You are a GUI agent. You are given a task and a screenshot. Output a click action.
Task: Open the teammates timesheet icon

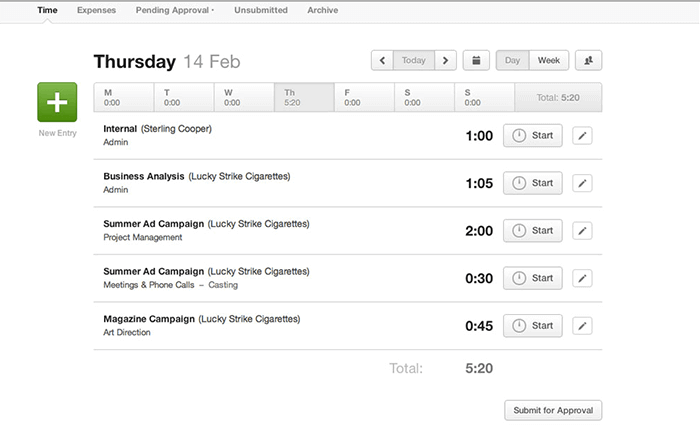tap(589, 61)
